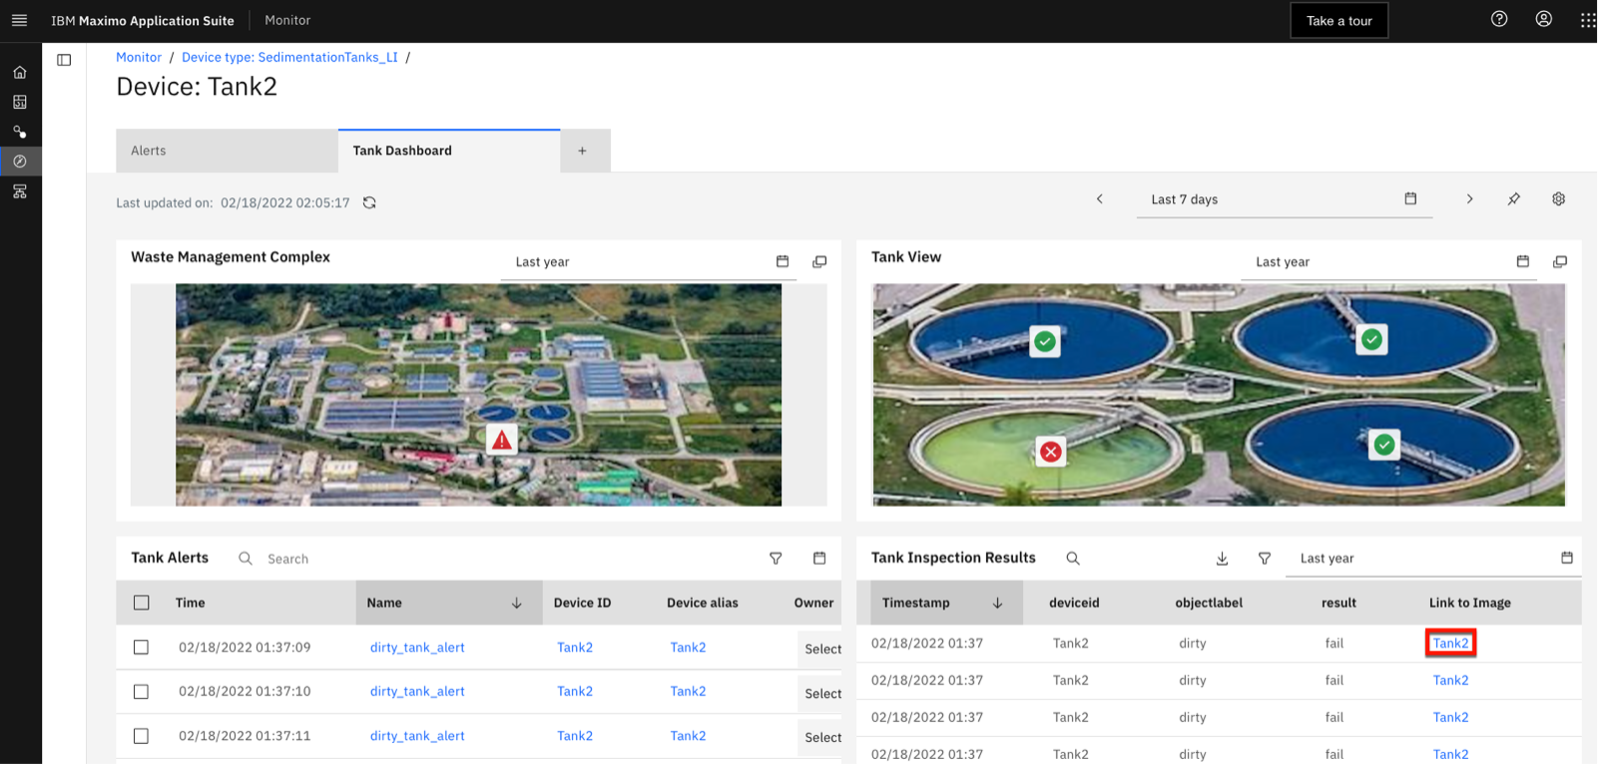Switch to the Alerts tab

coord(227,151)
